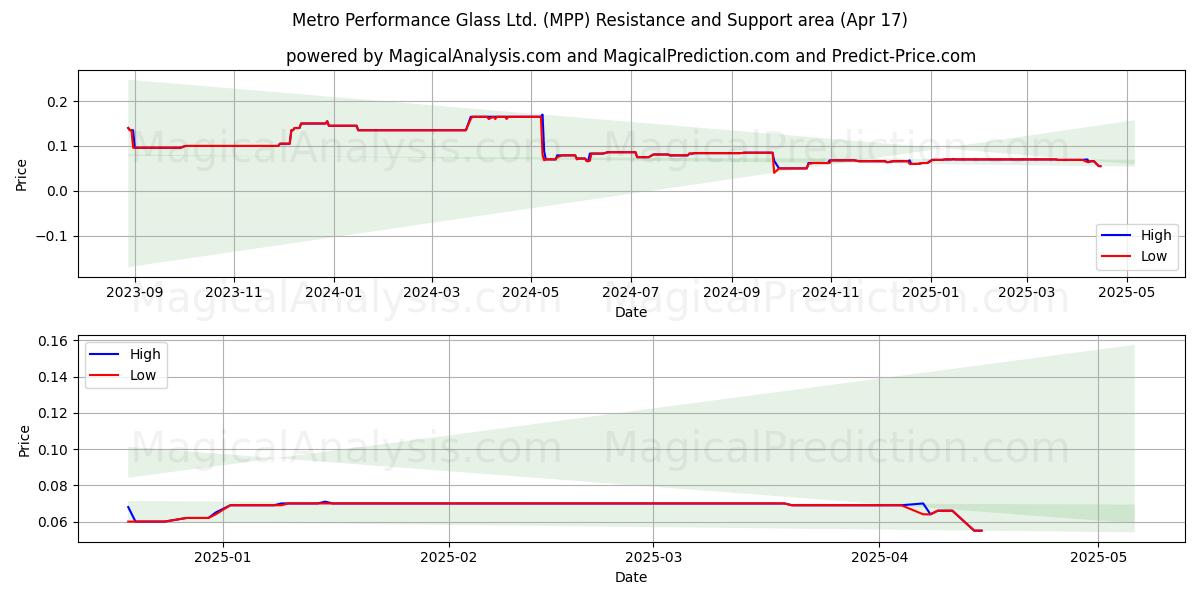This screenshot has width=1200, height=600.
Task: Click the 'Date' axis label of upper chart
Action: (631, 312)
